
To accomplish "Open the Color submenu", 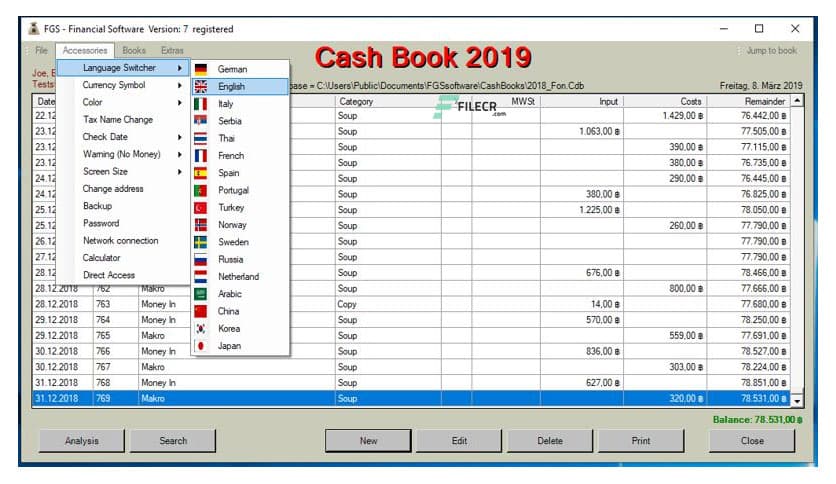I will [x=93, y=102].
